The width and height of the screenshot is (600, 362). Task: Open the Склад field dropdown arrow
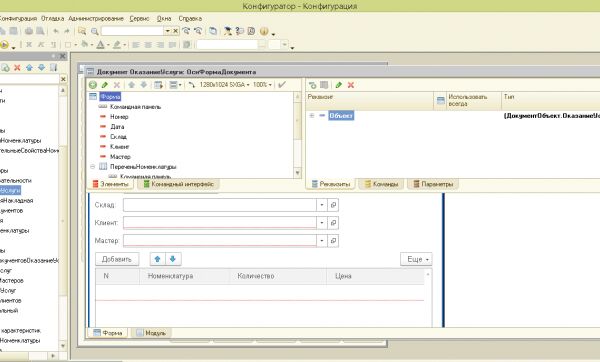coord(322,205)
